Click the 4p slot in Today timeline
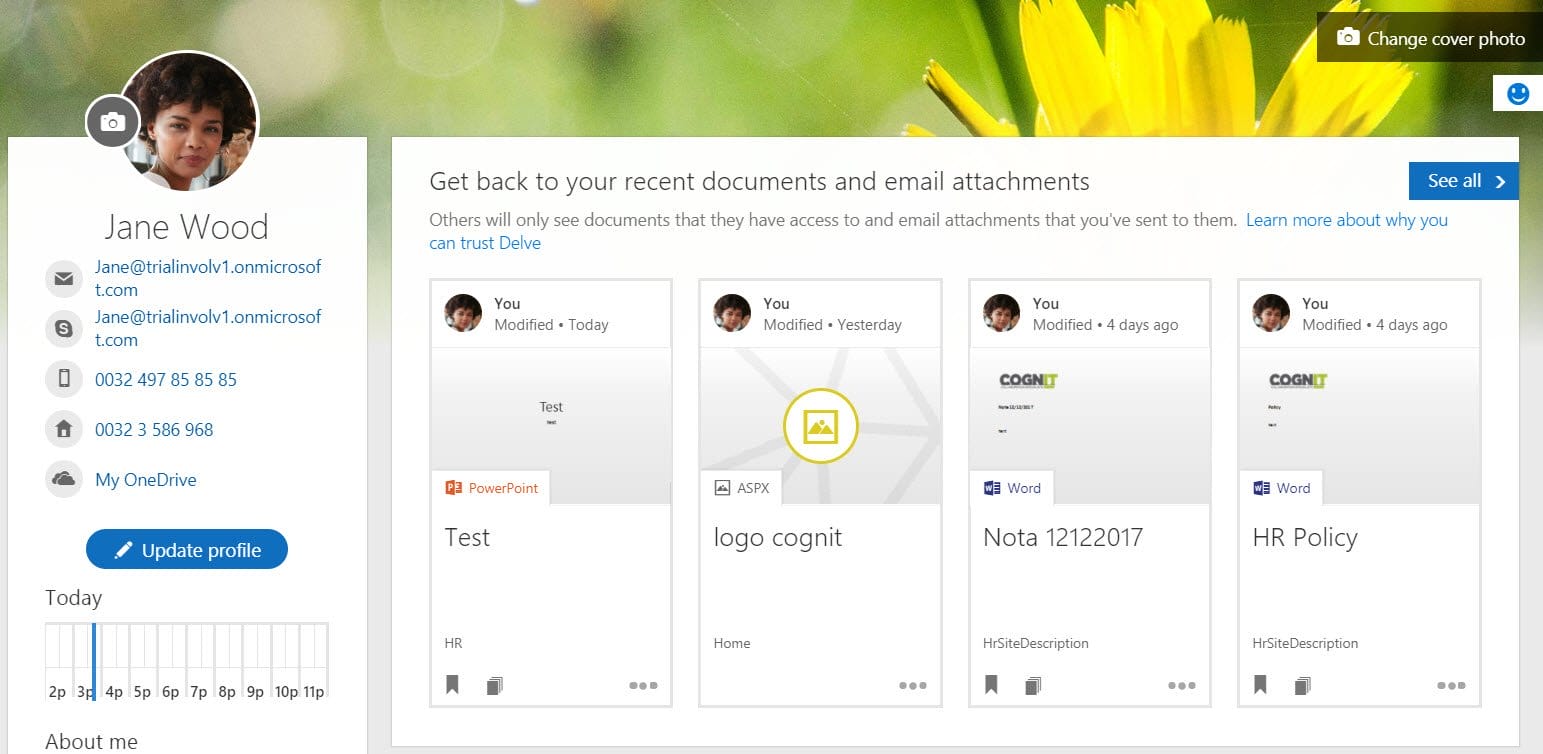 pyautogui.click(x=114, y=660)
